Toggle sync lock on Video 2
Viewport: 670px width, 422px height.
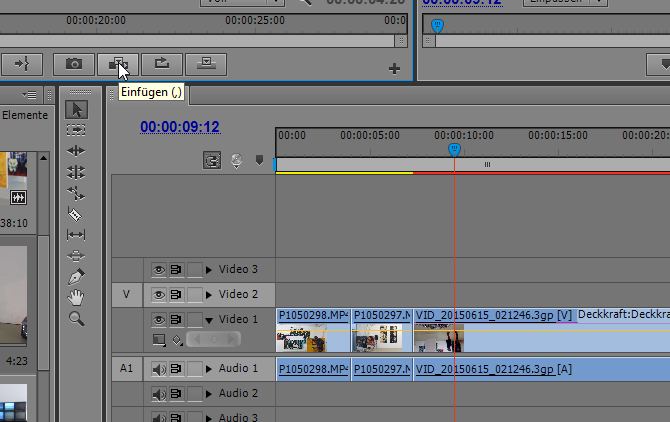pos(176,294)
